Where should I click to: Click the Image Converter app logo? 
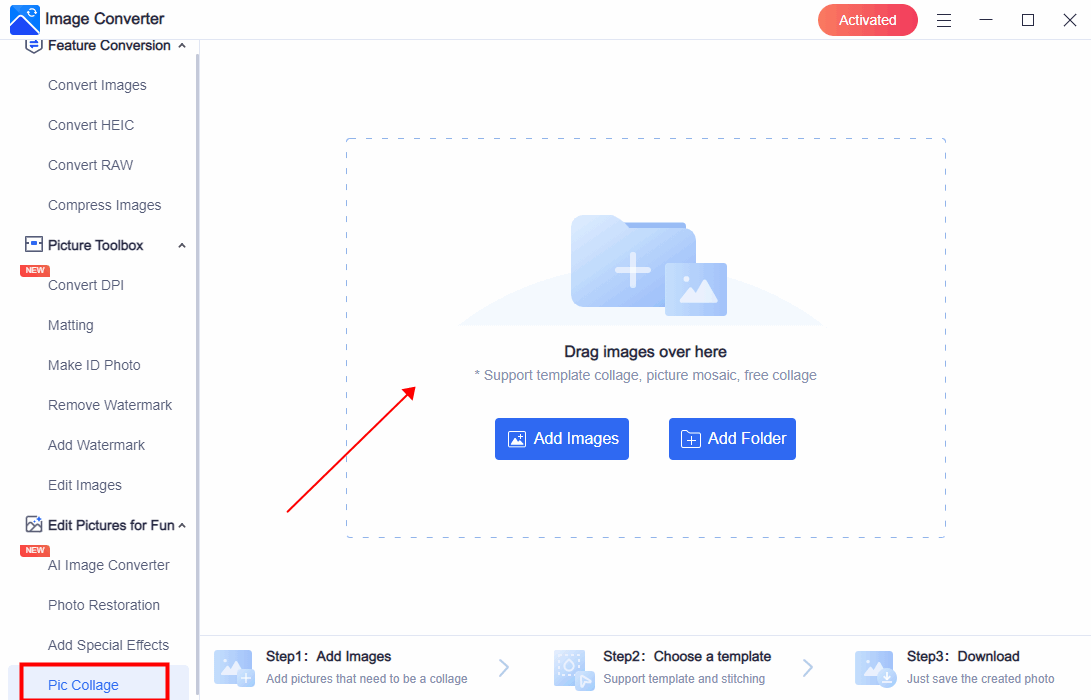pyautogui.click(x=24, y=19)
